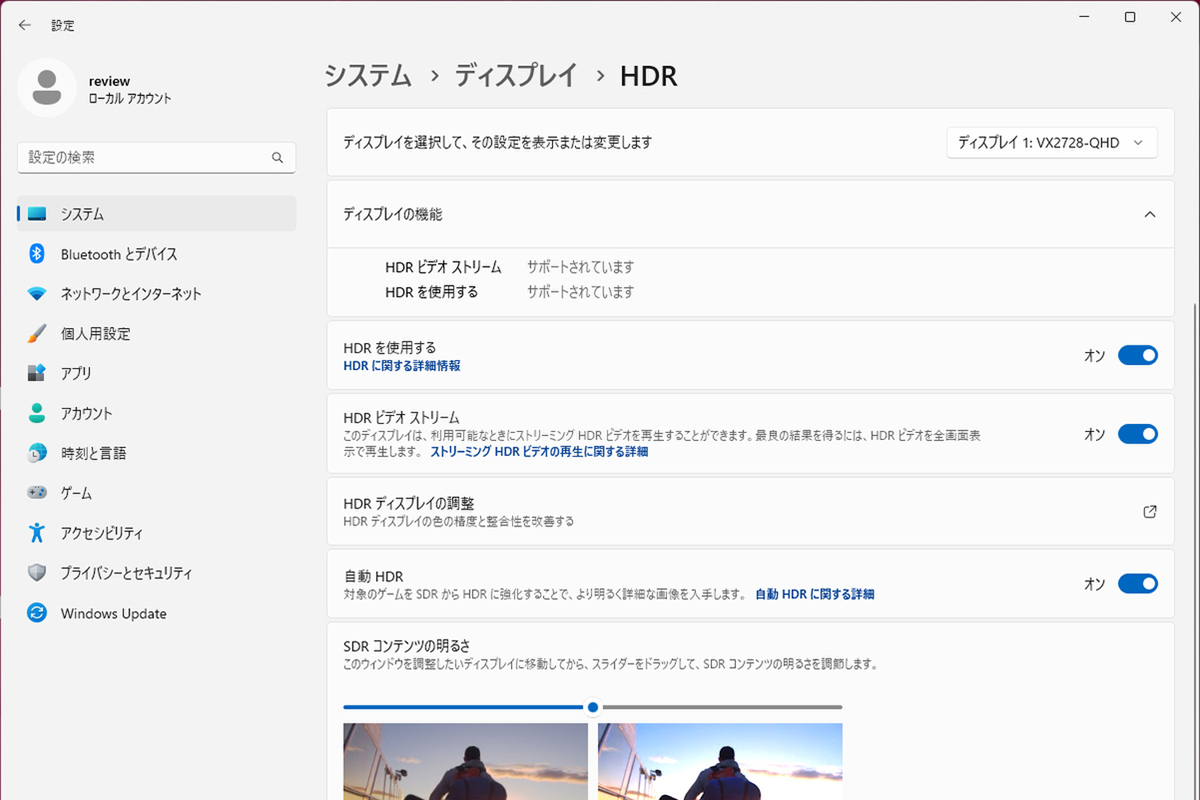Click the 個人用設定 paintbrush icon
The width and height of the screenshot is (1200, 800).
[37, 333]
